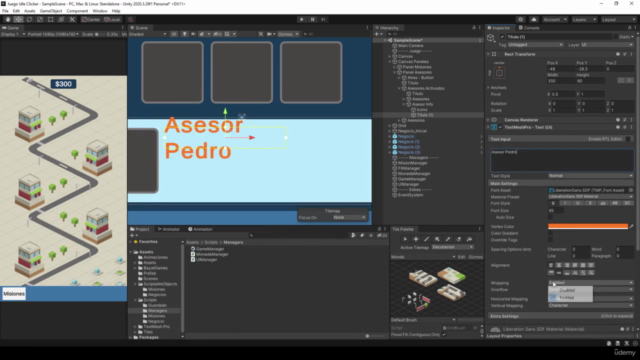The width and height of the screenshot is (640, 360).
Task: Click the Pause button
Action: (x=313, y=19)
